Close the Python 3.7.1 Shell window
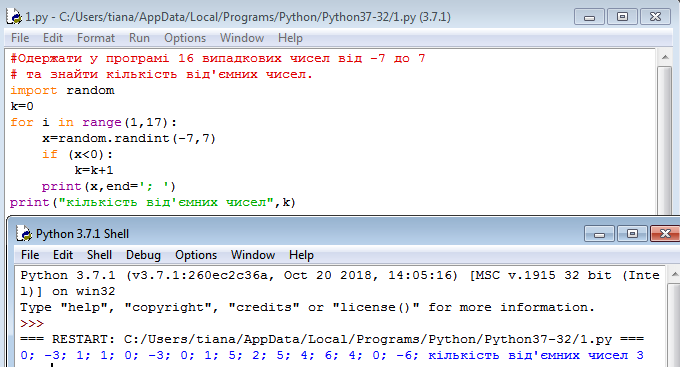This screenshot has width=680, height=367. 665,234
